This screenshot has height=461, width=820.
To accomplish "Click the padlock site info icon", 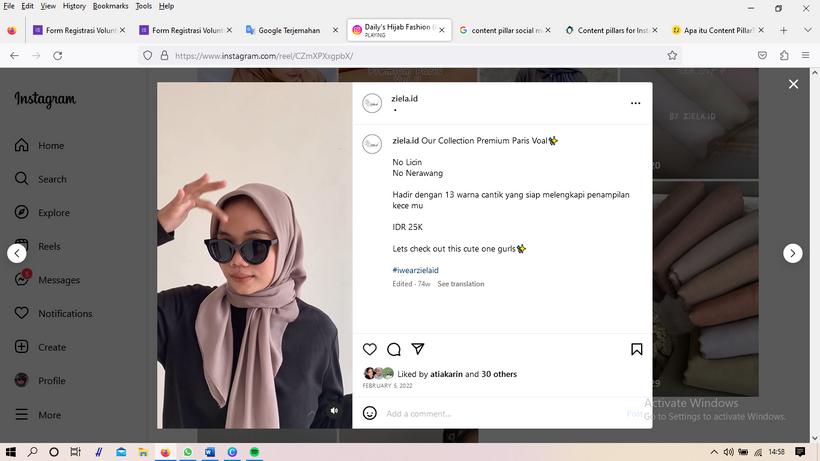I will tap(164, 55).
